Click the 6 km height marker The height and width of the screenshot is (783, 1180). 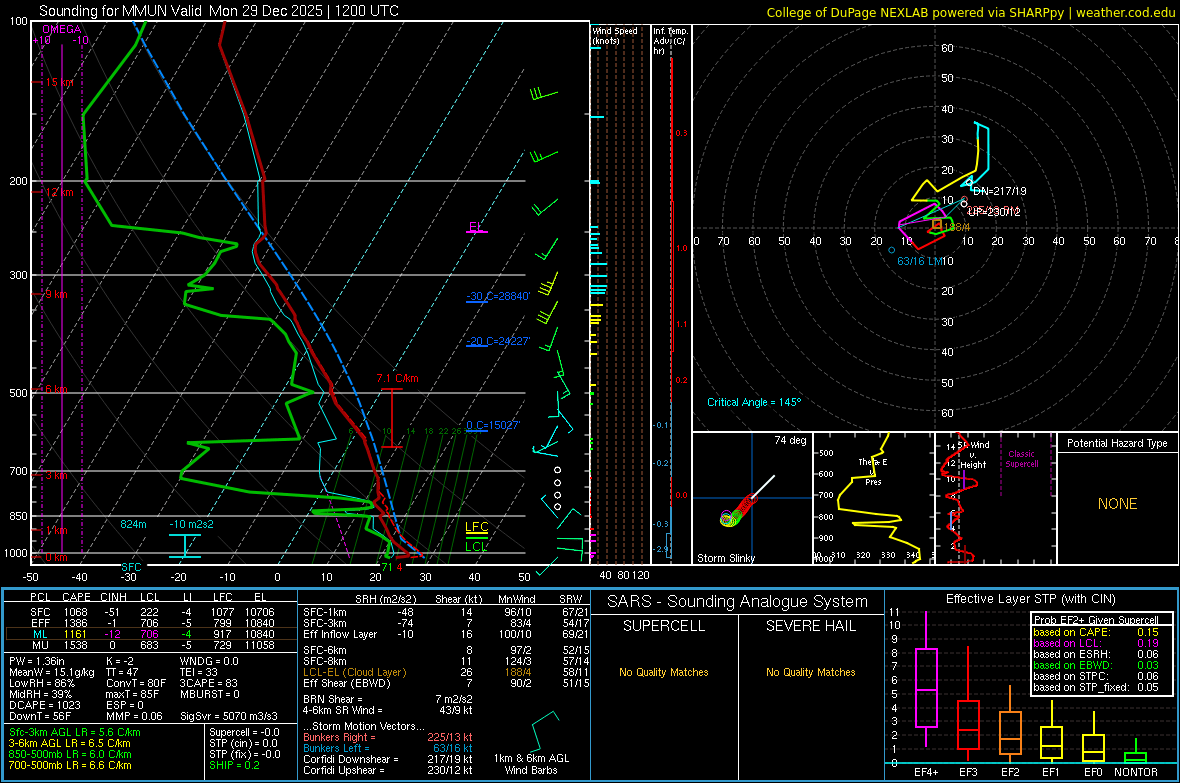56,389
